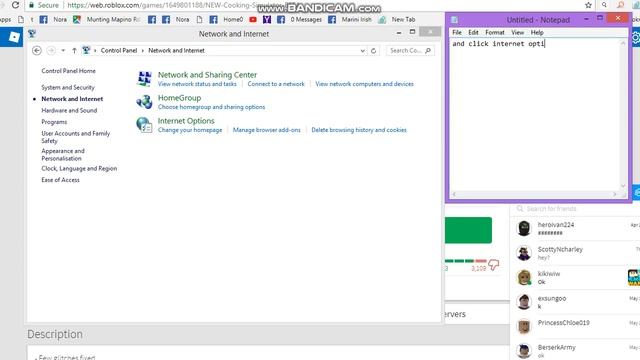The width and height of the screenshot is (640, 360).
Task: Open Ease of Access category
Action: click(x=60, y=180)
